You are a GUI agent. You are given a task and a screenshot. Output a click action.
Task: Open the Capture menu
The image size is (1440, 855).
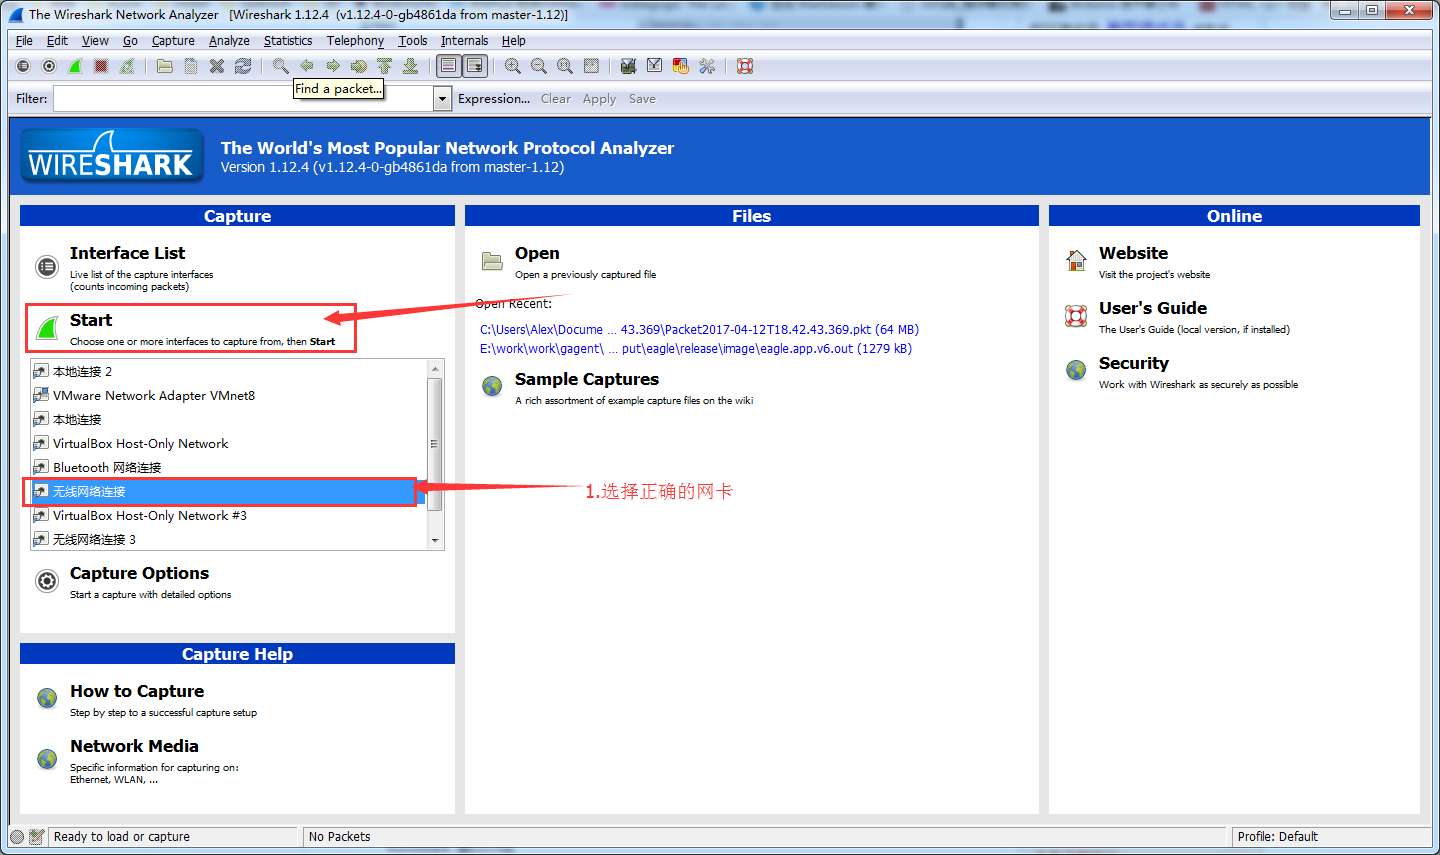(x=173, y=41)
